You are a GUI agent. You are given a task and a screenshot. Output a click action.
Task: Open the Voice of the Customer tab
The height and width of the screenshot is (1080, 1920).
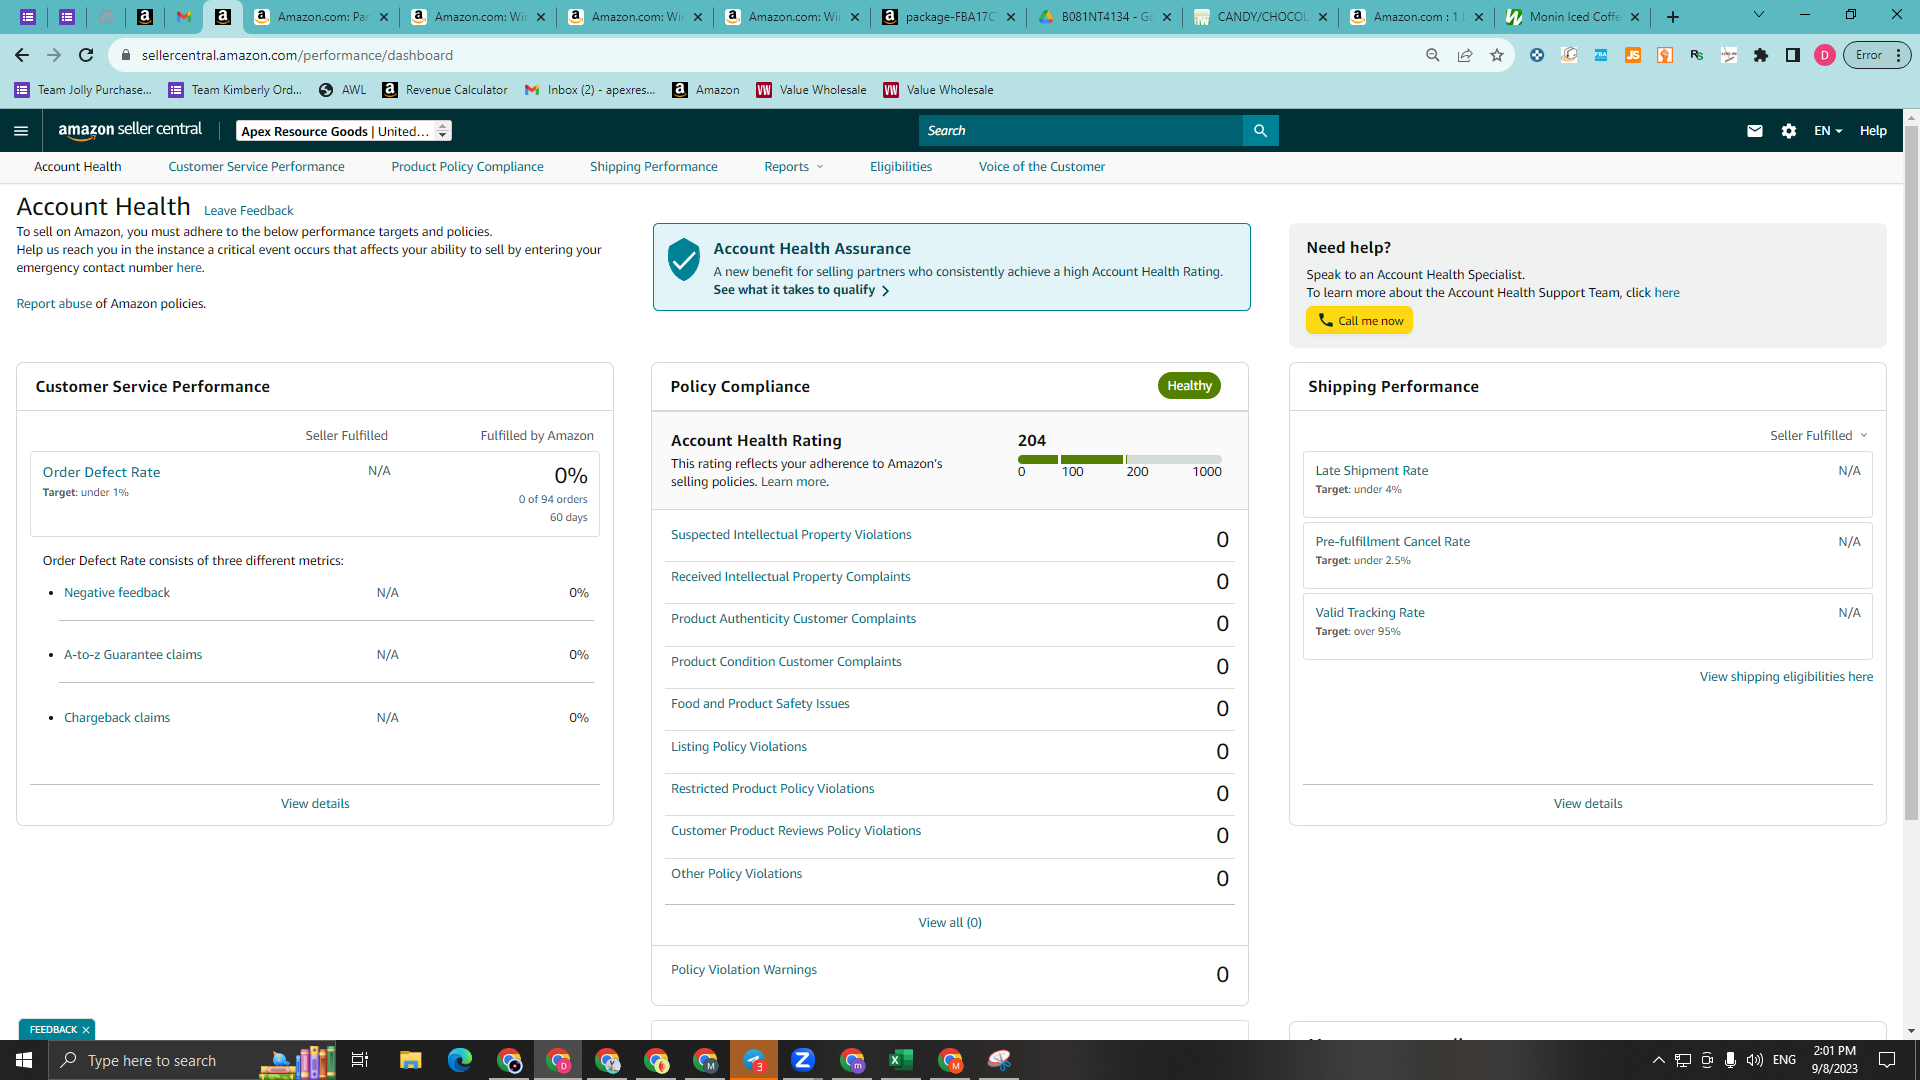(x=1042, y=167)
